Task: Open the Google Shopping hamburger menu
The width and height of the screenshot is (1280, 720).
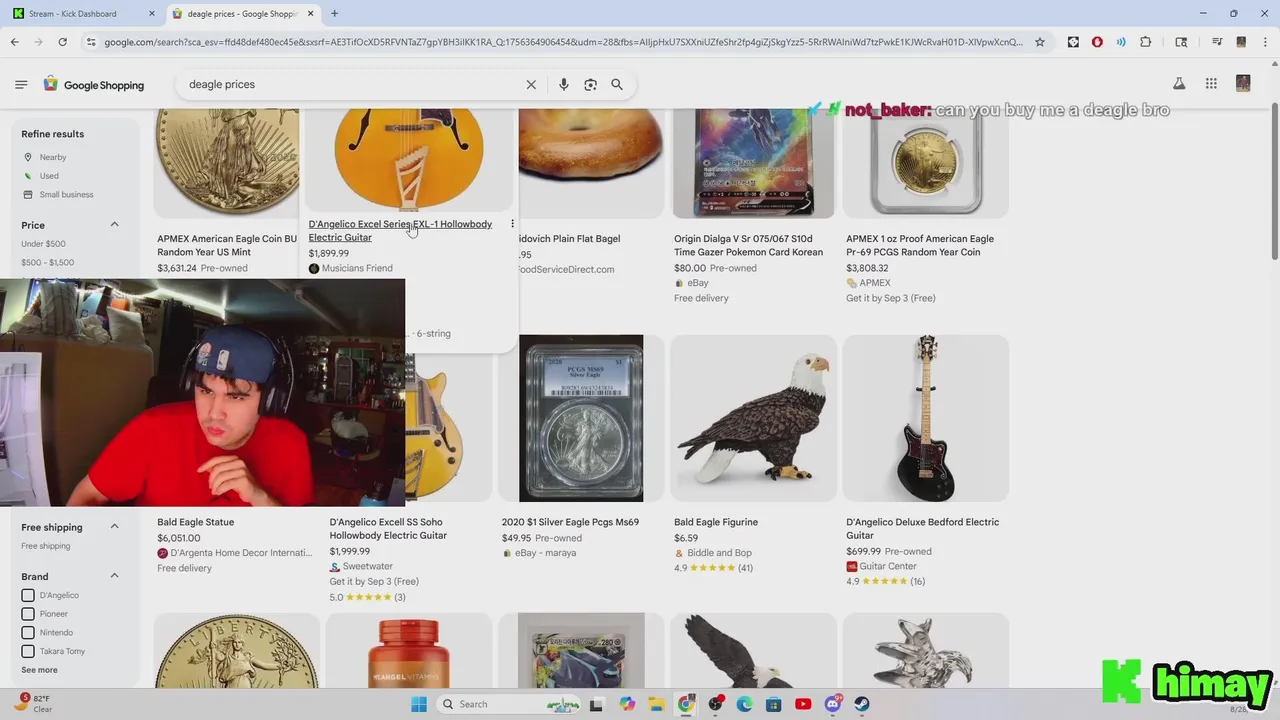Action: pos(21,85)
